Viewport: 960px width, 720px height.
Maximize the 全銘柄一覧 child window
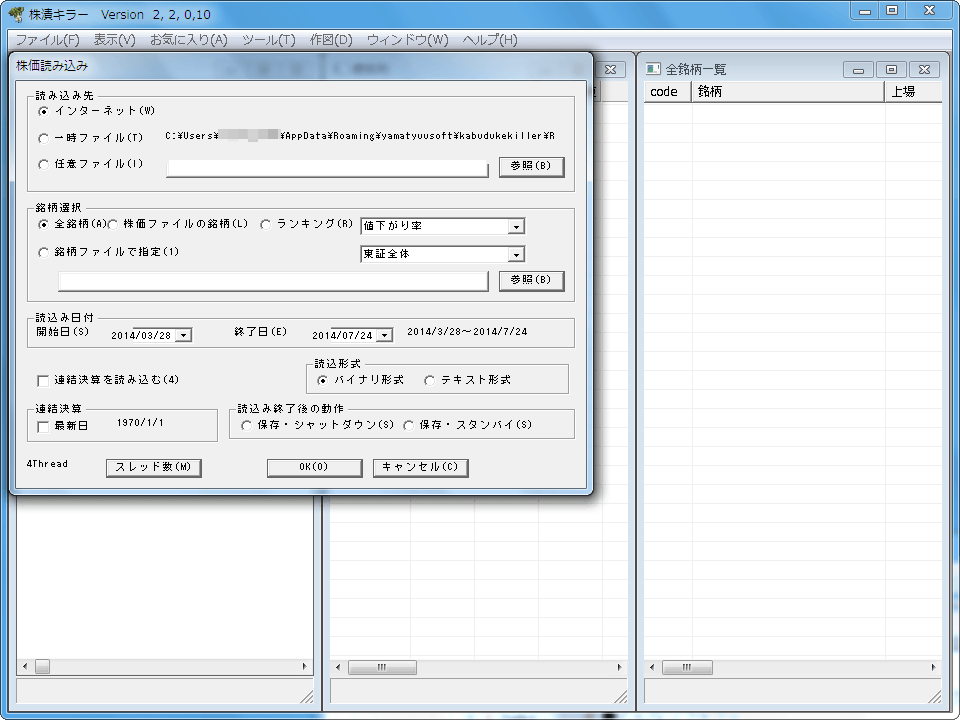tap(891, 70)
